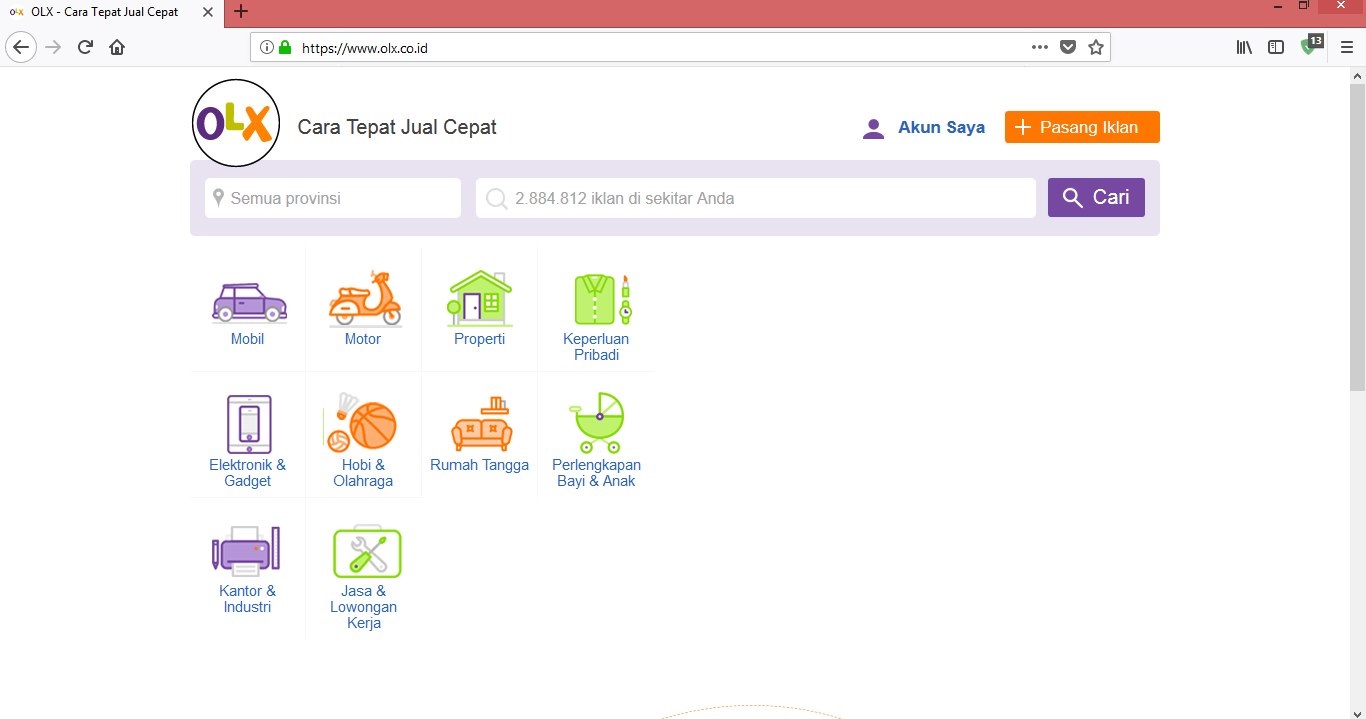Click the OLX logo
The width and height of the screenshot is (1366, 719).
pos(235,123)
